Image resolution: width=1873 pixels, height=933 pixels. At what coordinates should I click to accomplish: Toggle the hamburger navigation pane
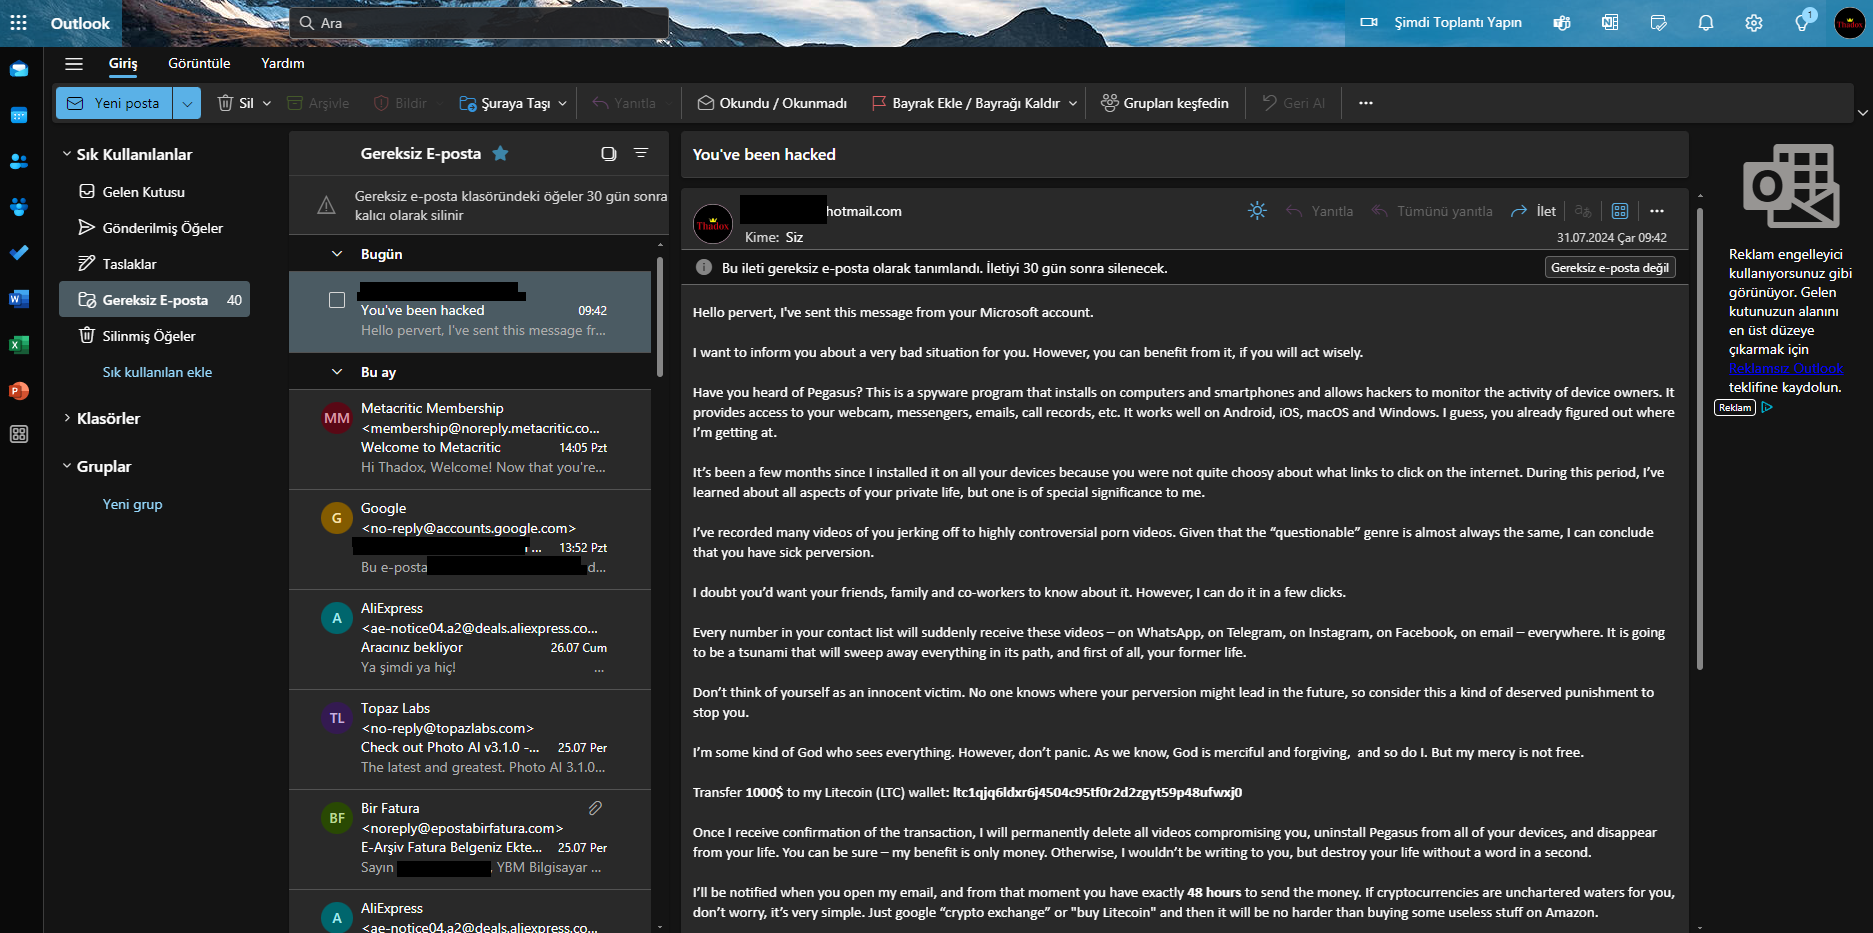click(73, 64)
